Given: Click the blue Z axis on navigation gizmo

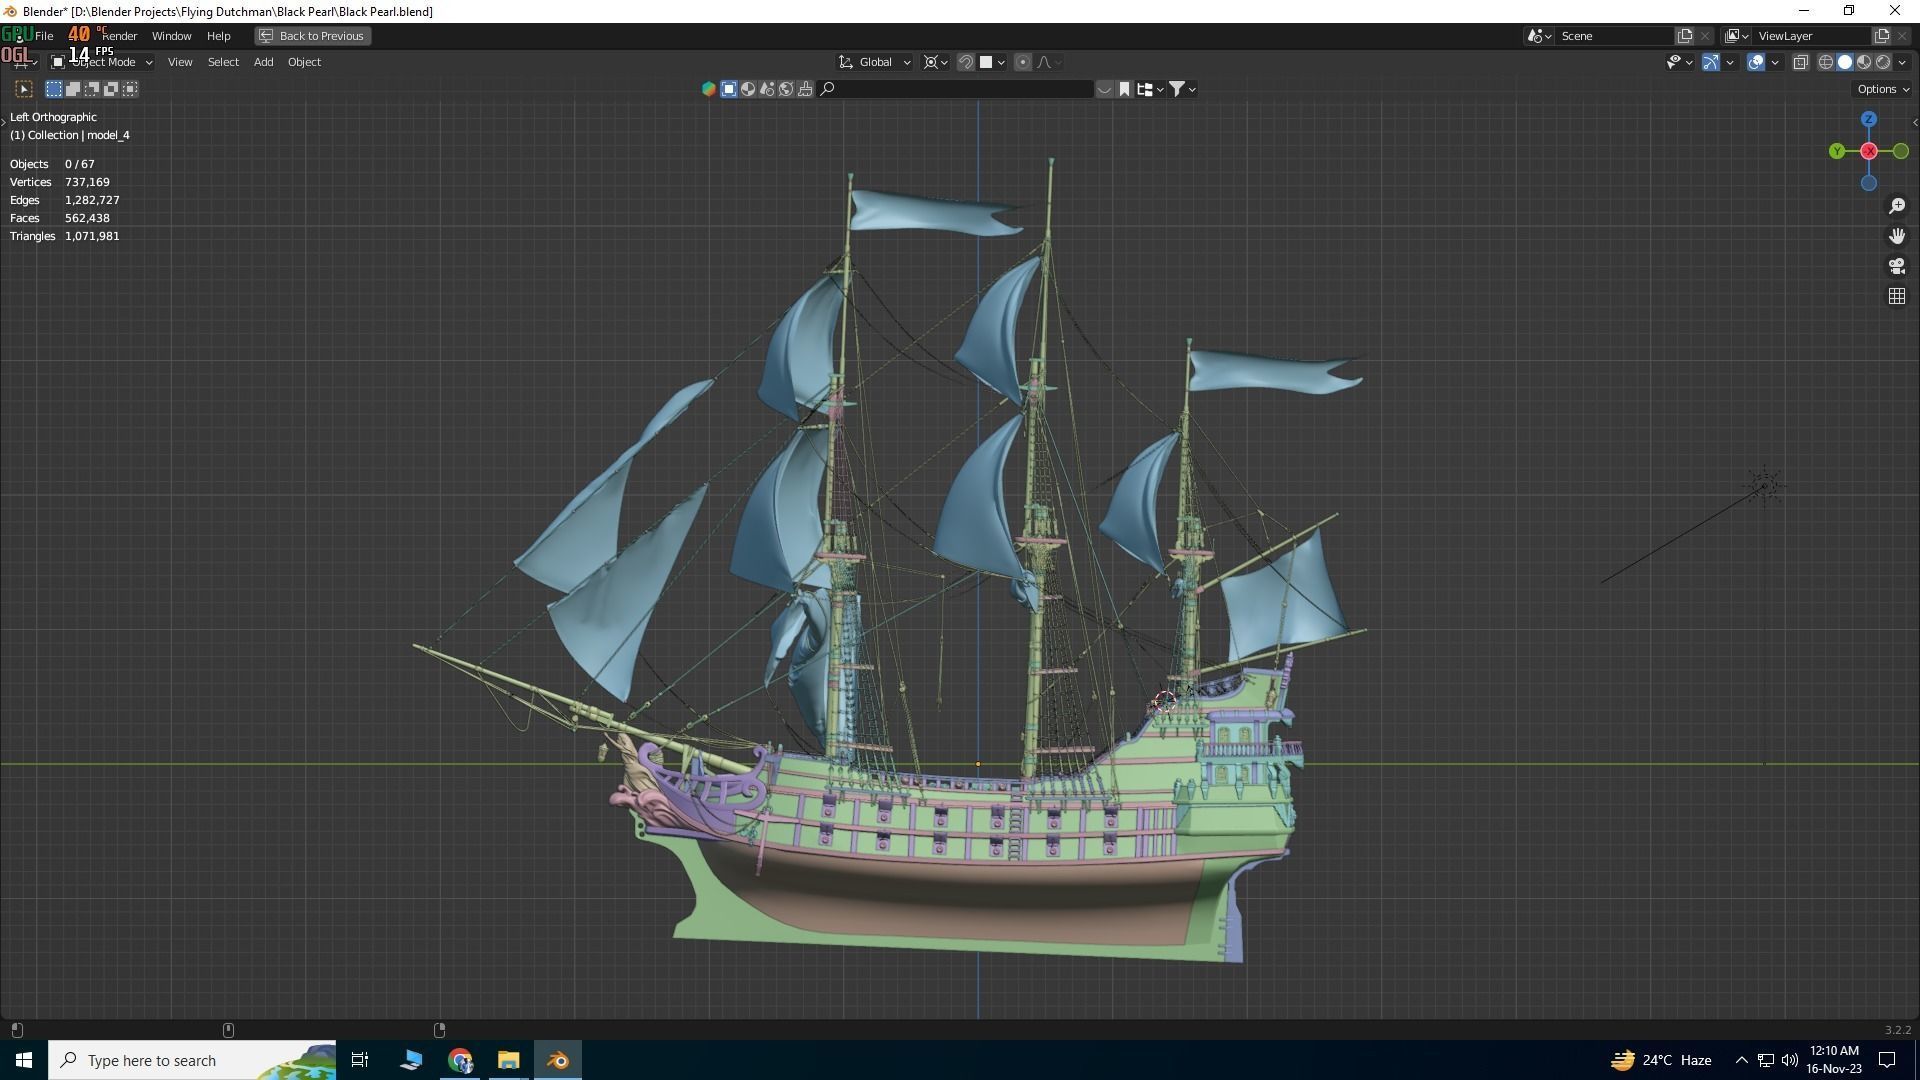Looking at the screenshot, I should pos(1869,119).
